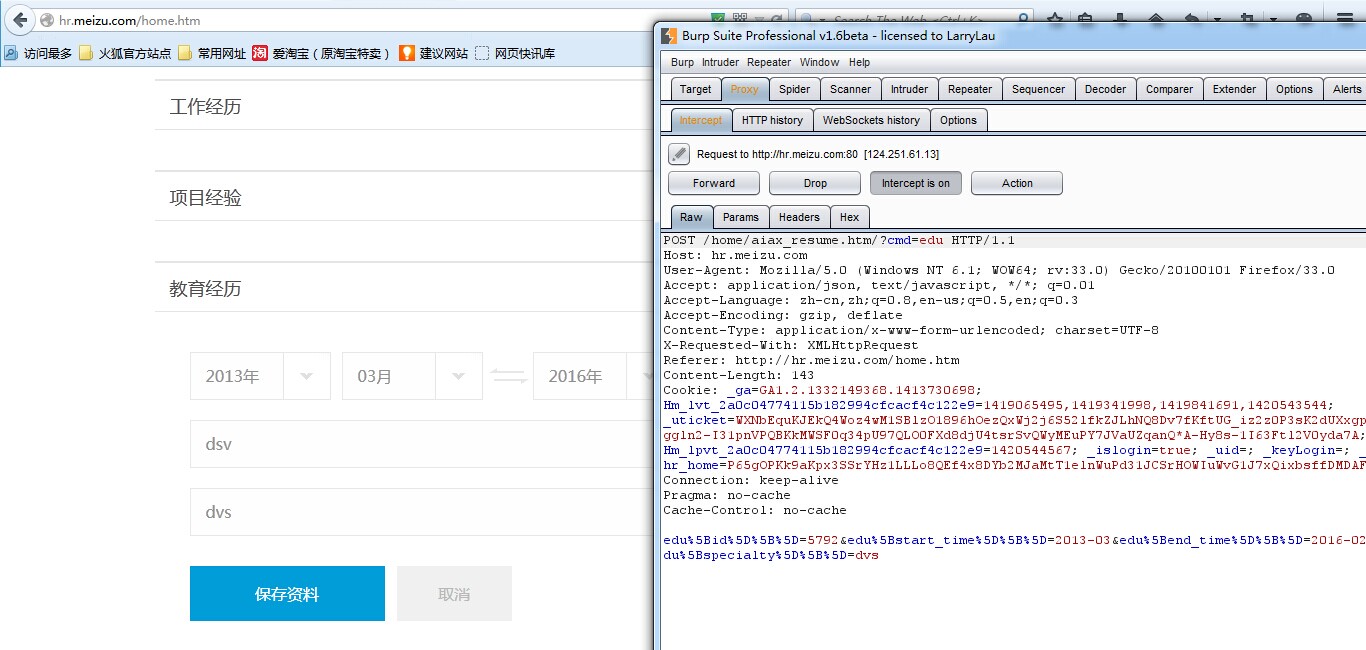This screenshot has height=650, width=1366.
Task: Switch to the Target tab
Action: click(x=695, y=89)
